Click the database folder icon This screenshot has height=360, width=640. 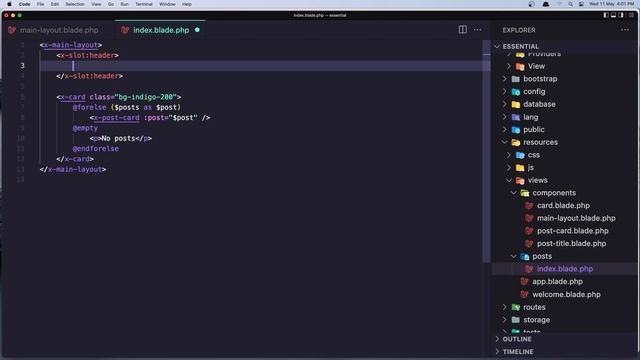[x=516, y=104]
